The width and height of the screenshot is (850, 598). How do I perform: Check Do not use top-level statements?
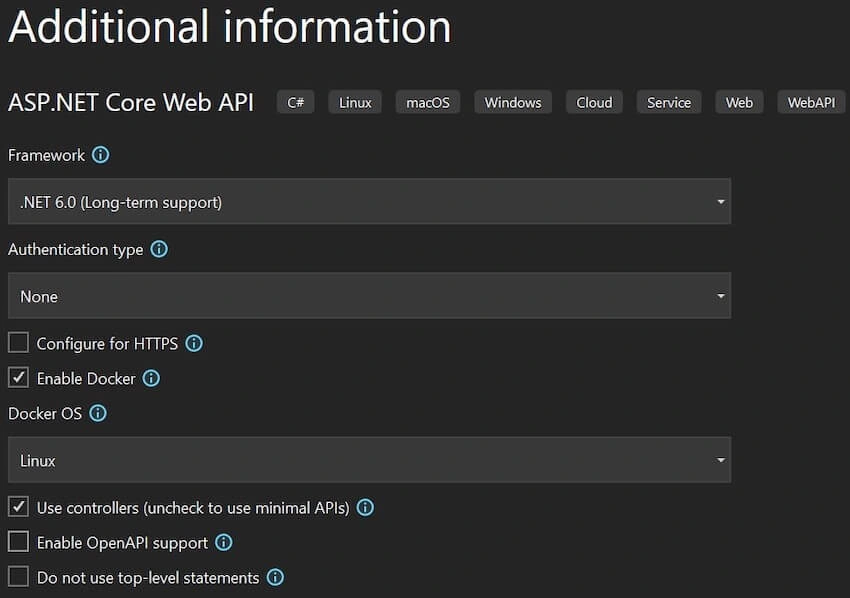18,577
